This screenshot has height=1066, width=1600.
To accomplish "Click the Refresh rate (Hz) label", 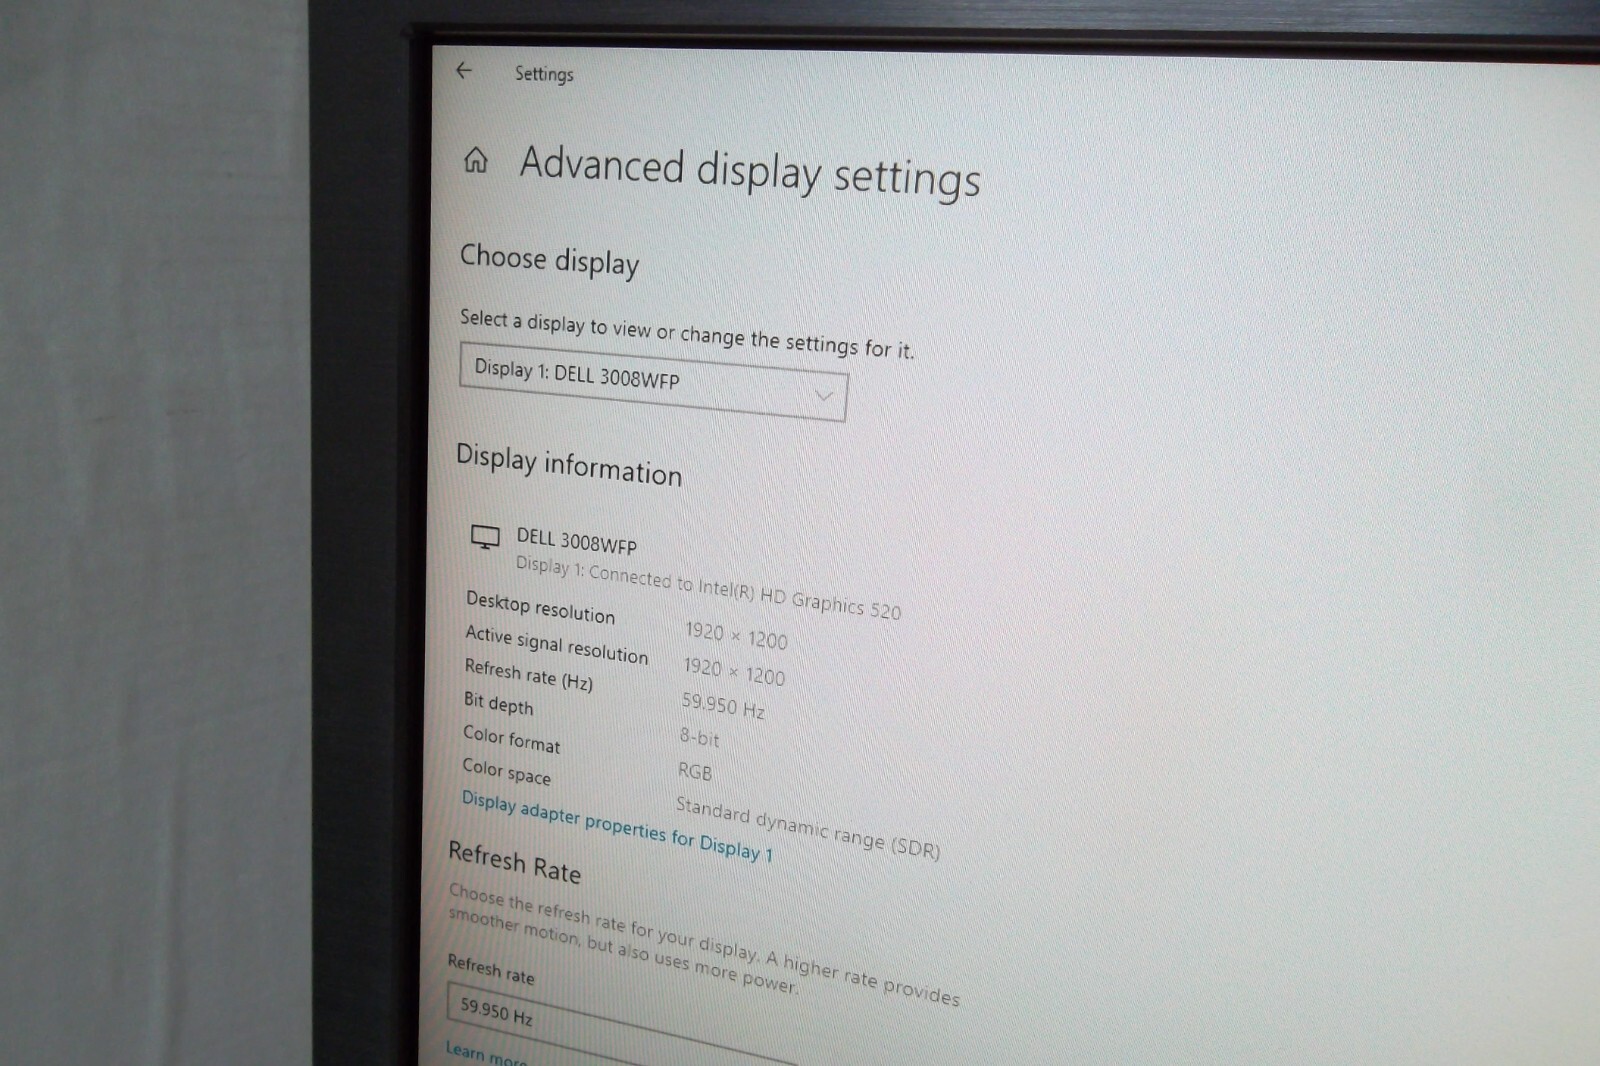I will point(528,675).
